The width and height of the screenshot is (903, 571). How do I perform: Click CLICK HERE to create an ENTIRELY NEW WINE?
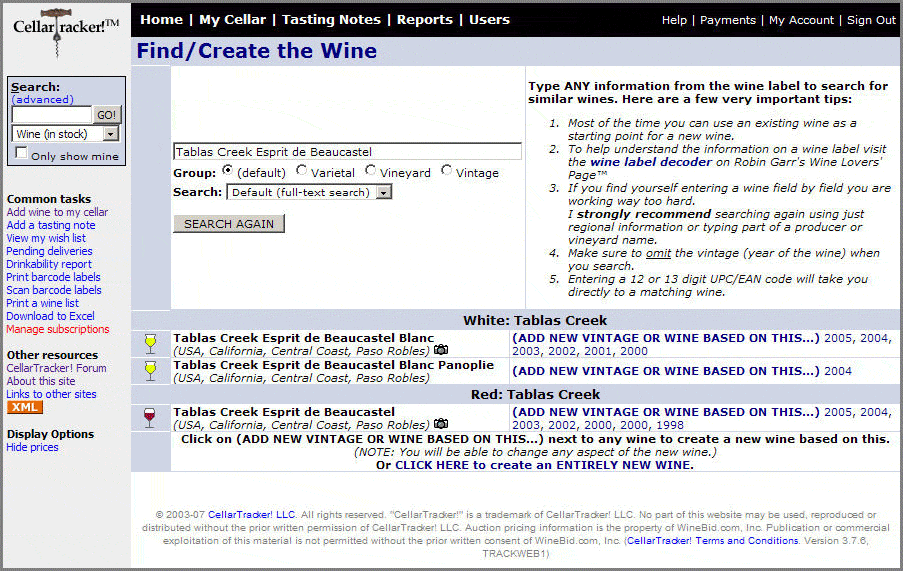(544, 465)
